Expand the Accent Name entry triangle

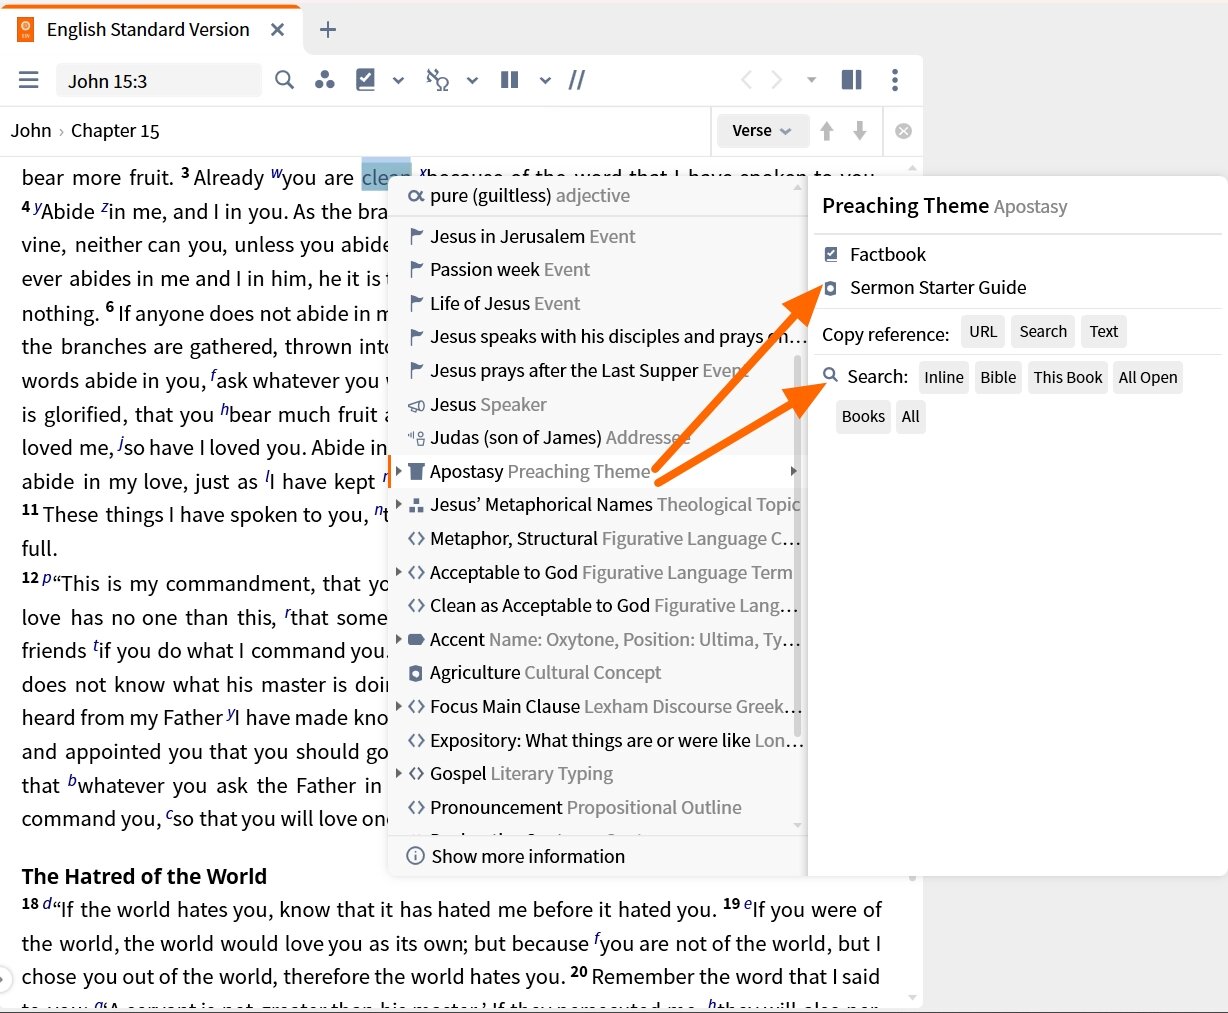(399, 639)
